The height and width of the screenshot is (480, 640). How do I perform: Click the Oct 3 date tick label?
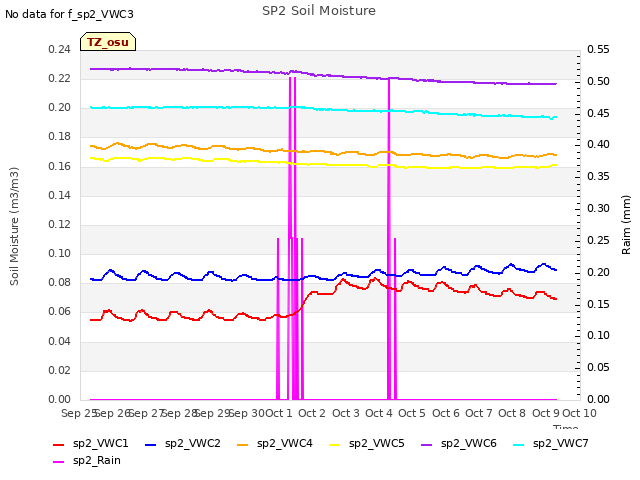click(346, 413)
